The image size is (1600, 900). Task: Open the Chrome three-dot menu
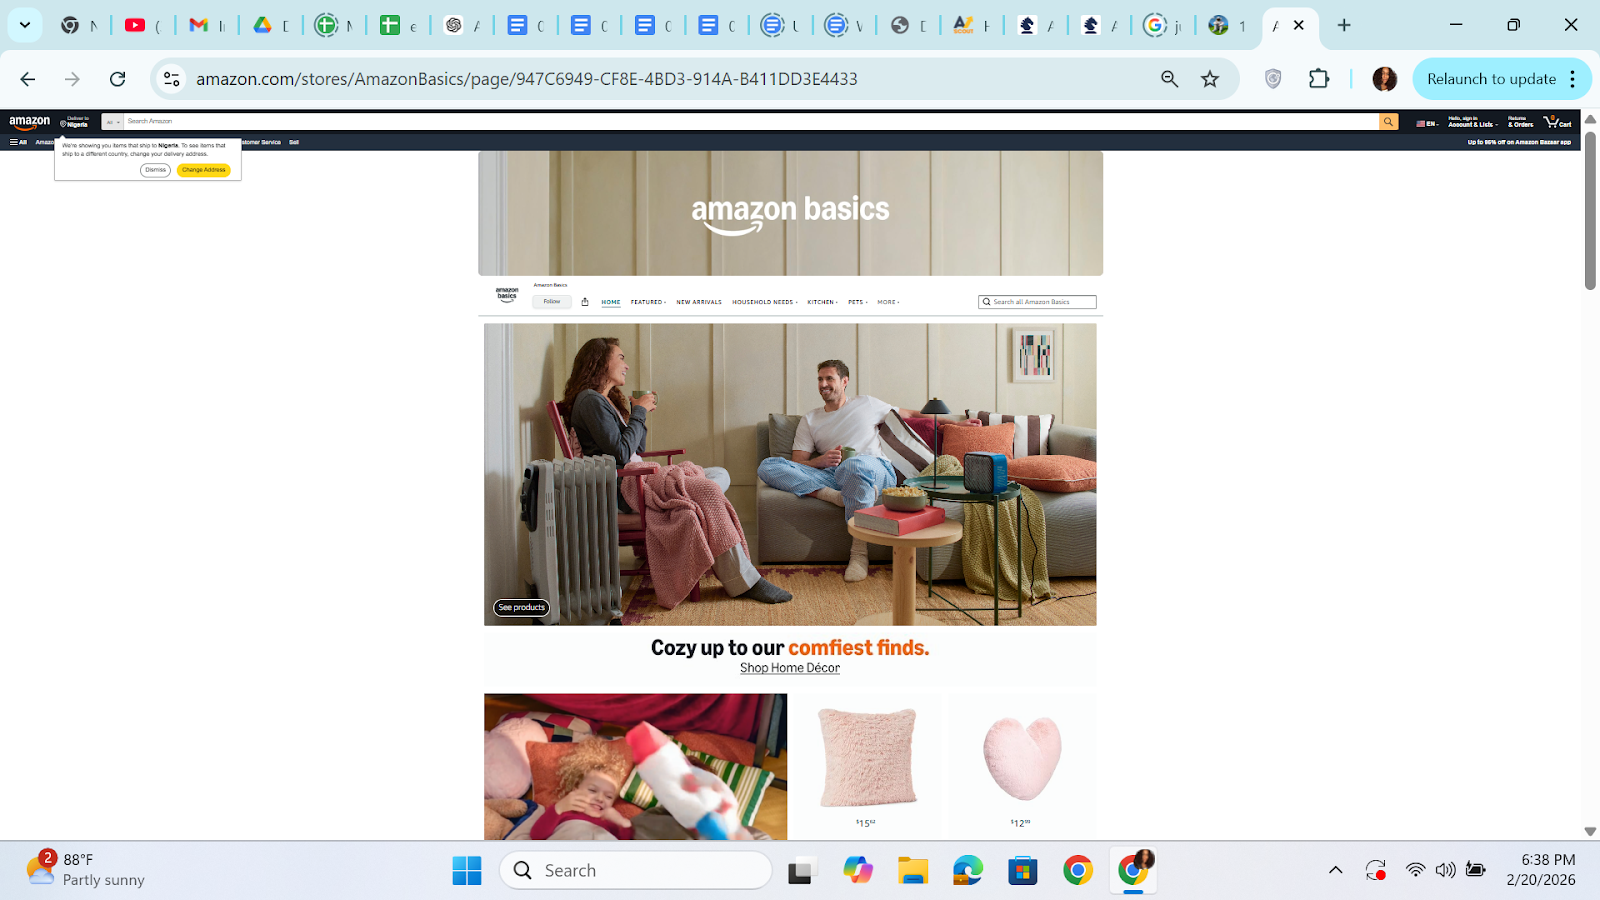tap(1573, 79)
